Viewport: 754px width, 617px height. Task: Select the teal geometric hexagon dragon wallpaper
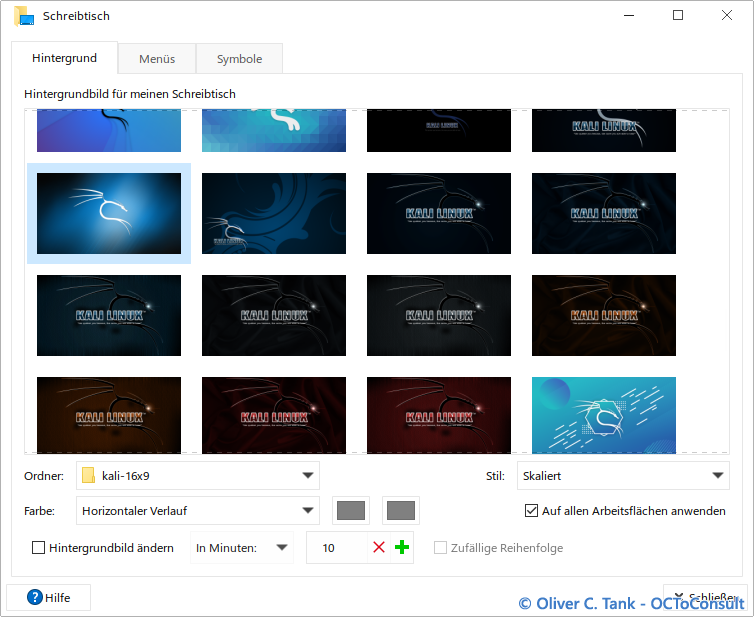(603, 415)
